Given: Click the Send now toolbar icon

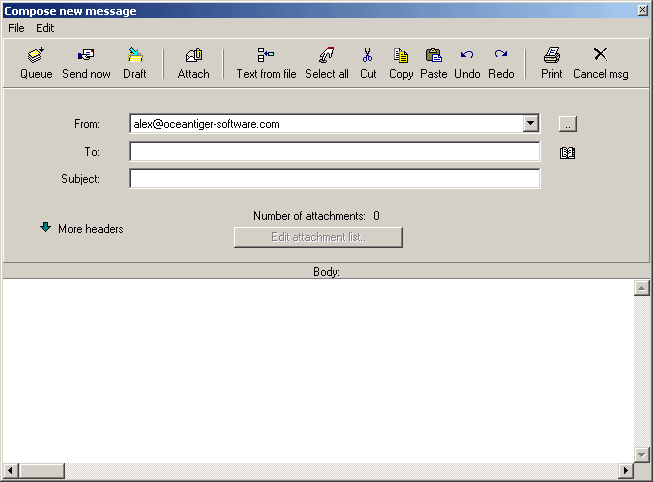Looking at the screenshot, I should (86, 63).
